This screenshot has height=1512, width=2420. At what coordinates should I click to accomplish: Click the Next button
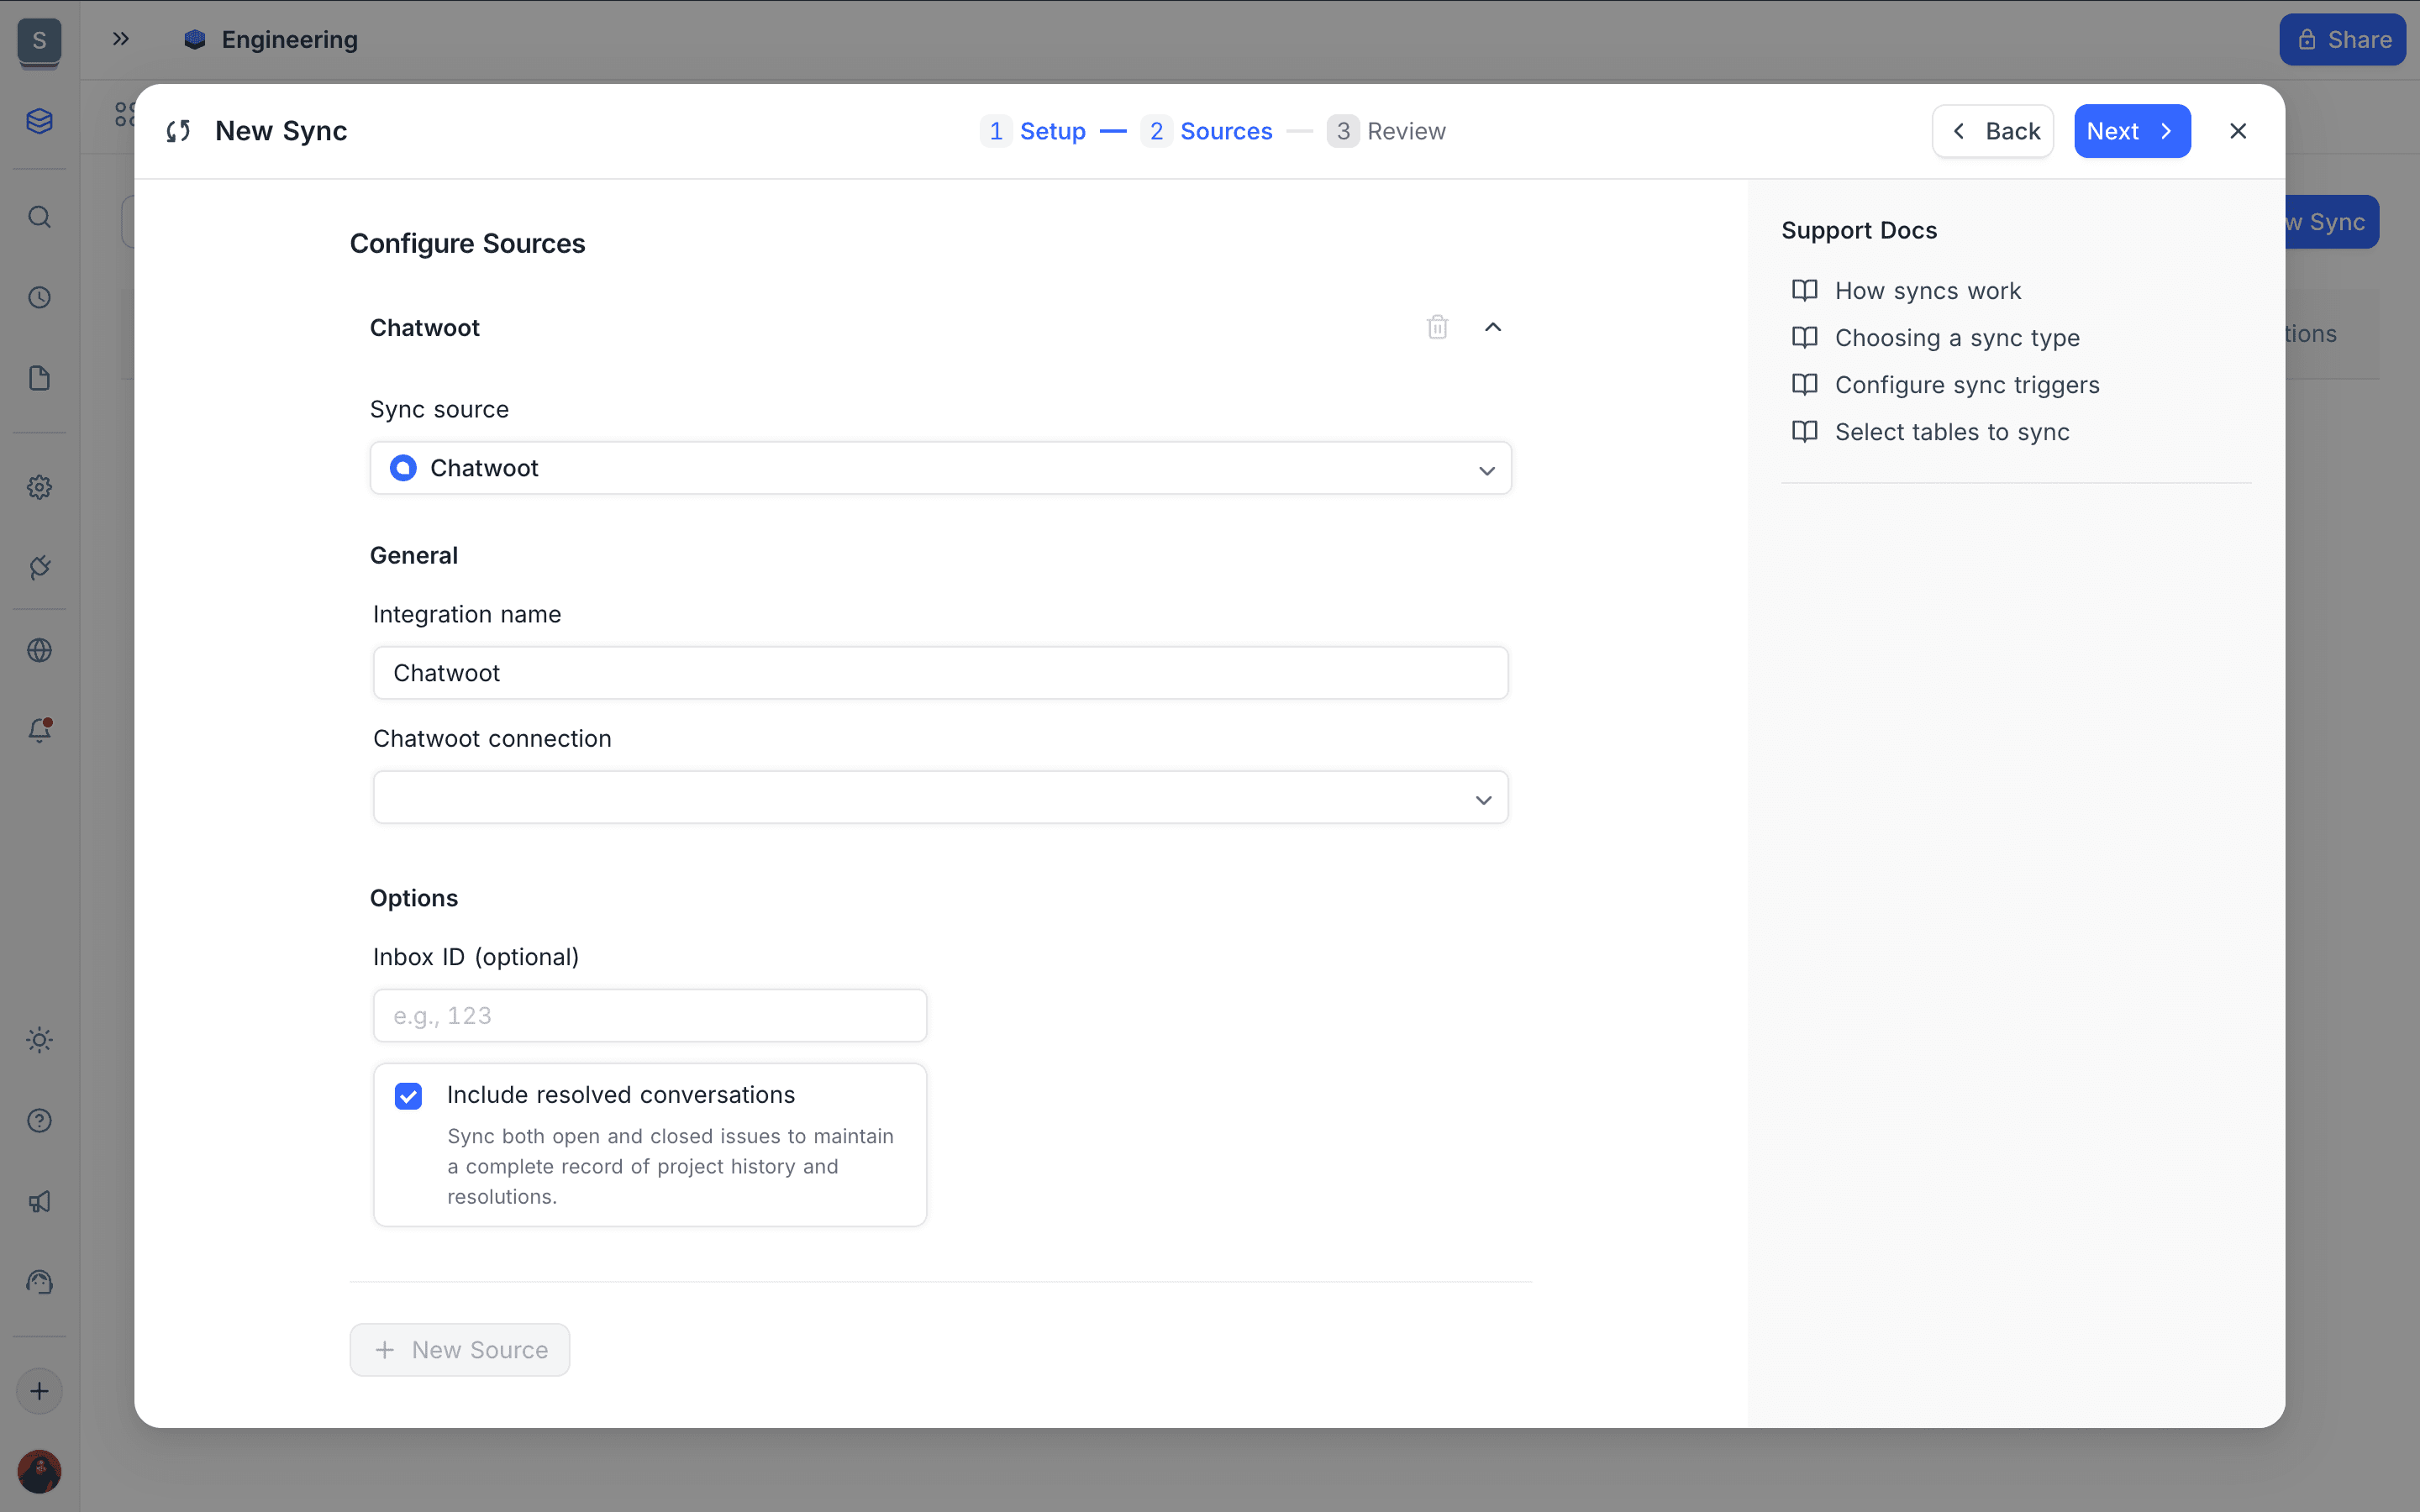pos(2131,130)
